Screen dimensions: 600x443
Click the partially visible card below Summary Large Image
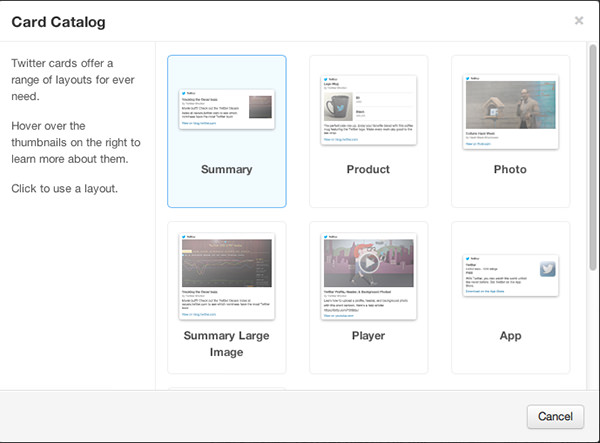click(x=227, y=389)
